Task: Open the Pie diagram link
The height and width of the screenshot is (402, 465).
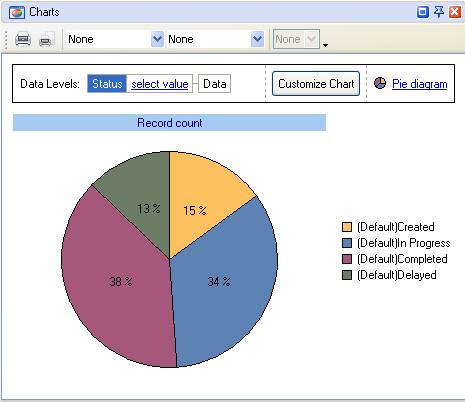Action: click(x=419, y=84)
